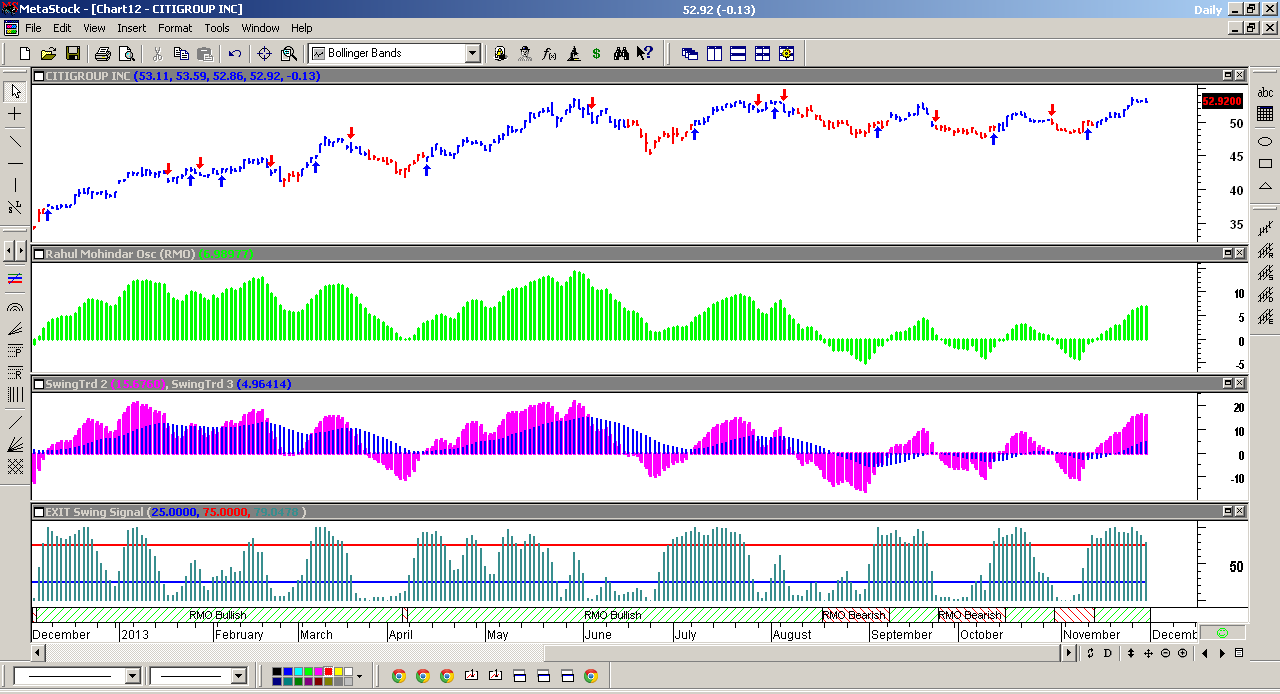The image size is (1280, 694).
Task: Click the Paste clipboard icon
Action: pyautogui.click(x=205, y=53)
